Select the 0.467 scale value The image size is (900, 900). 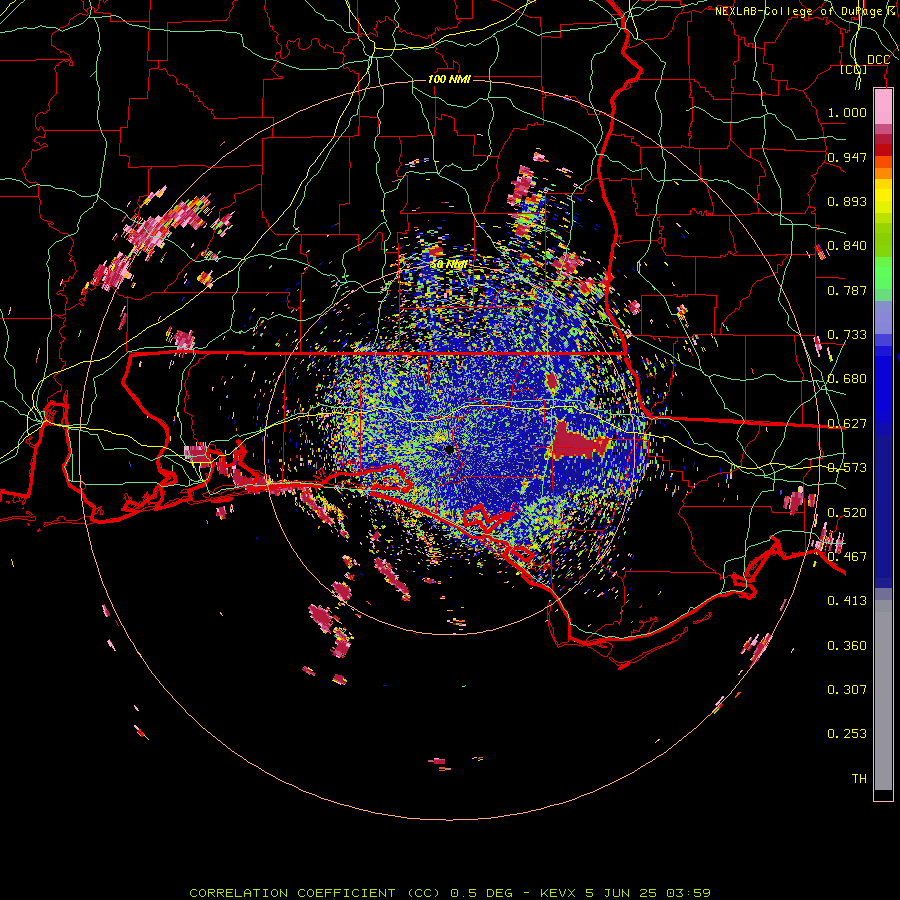point(847,556)
